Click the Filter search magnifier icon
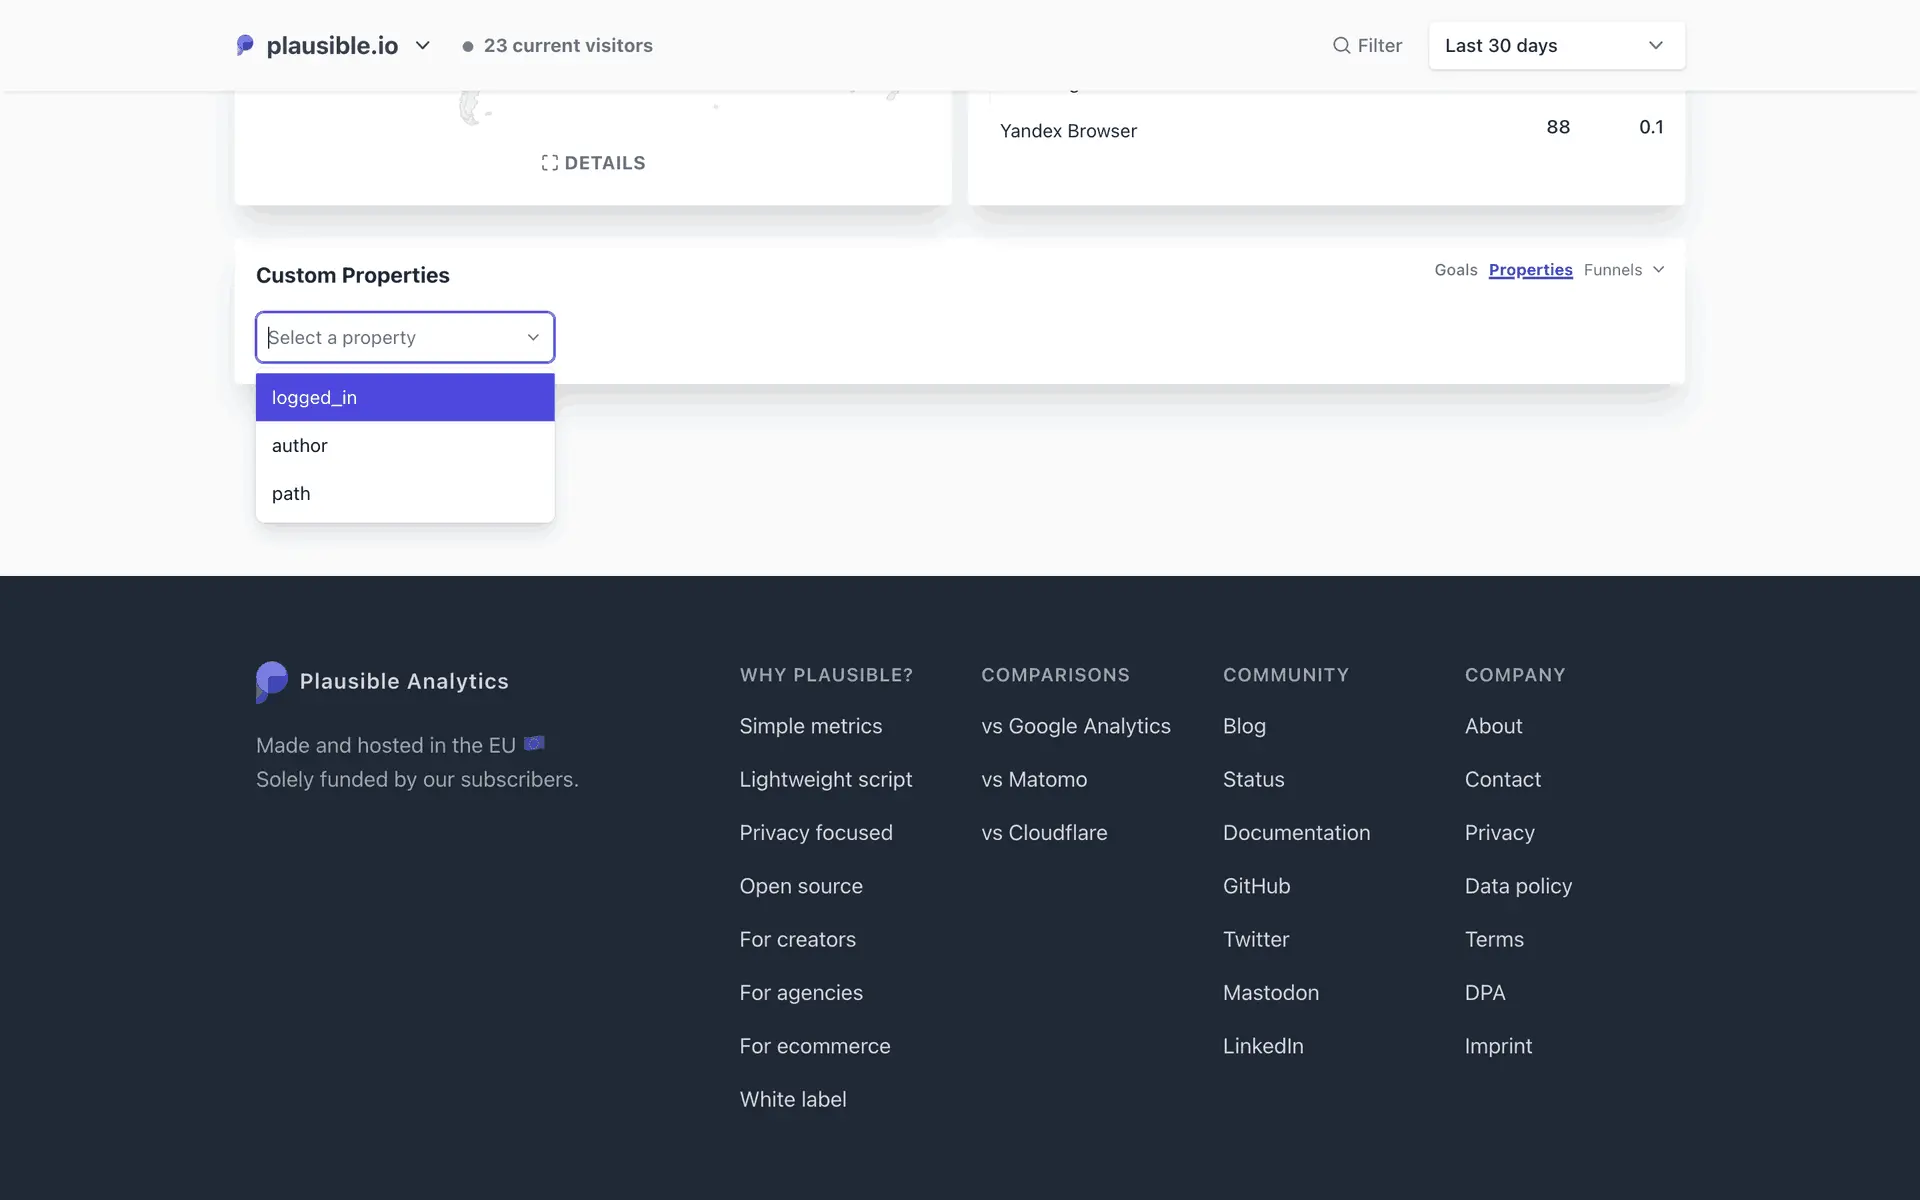The width and height of the screenshot is (1920, 1200). (1341, 45)
